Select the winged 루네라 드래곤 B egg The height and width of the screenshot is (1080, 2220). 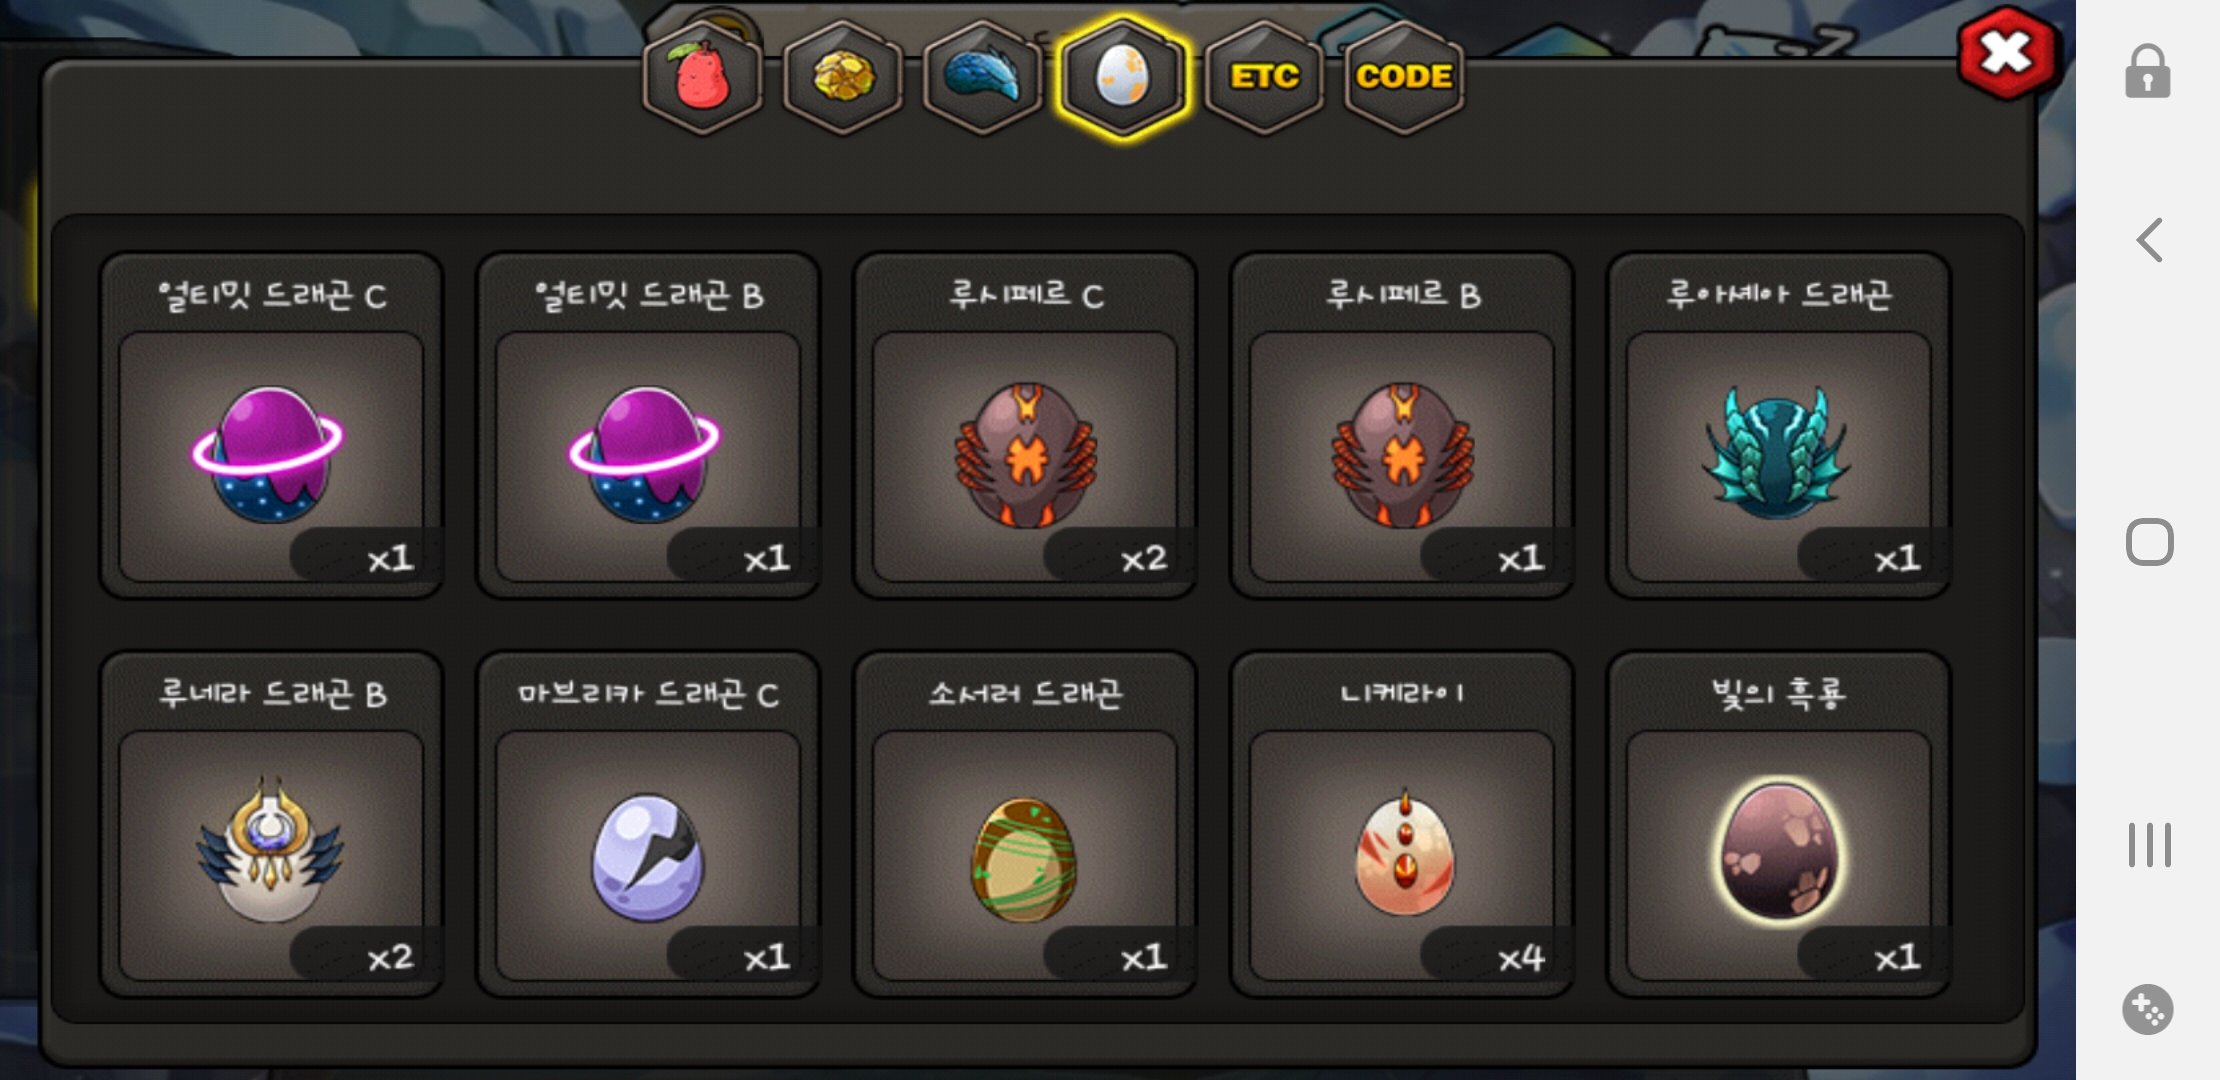[x=271, y=825]
